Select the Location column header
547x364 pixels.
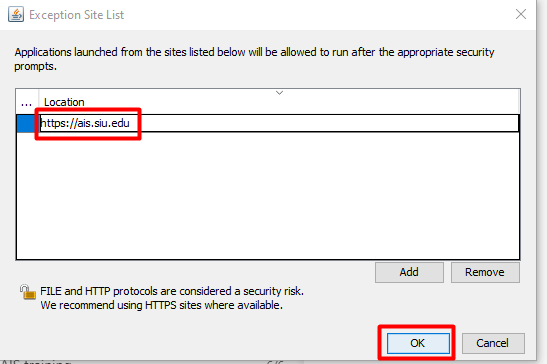point(279,102)
